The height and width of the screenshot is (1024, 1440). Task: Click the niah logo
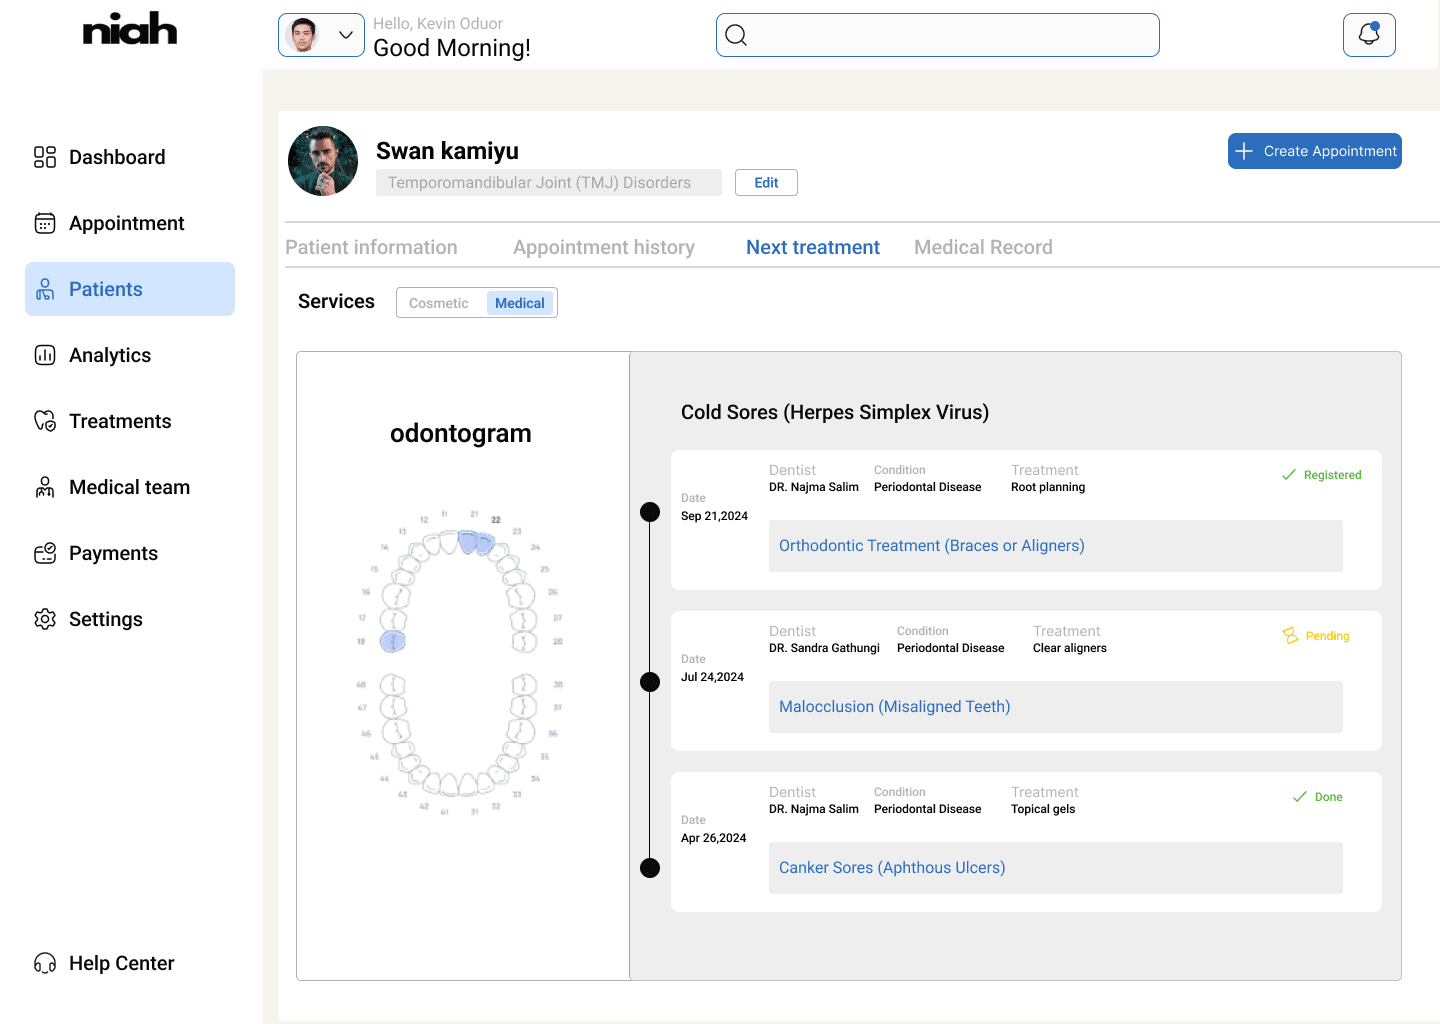pos(130,29)
